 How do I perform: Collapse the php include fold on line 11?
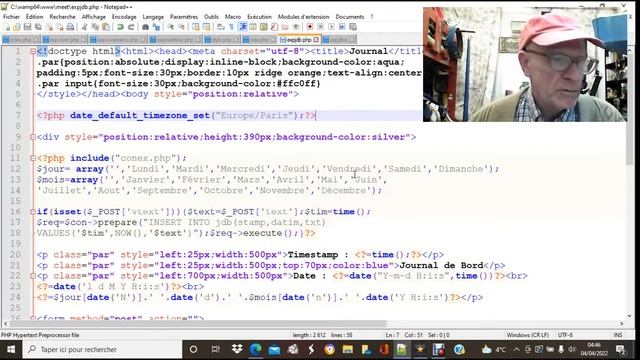(x=33, y=158)
